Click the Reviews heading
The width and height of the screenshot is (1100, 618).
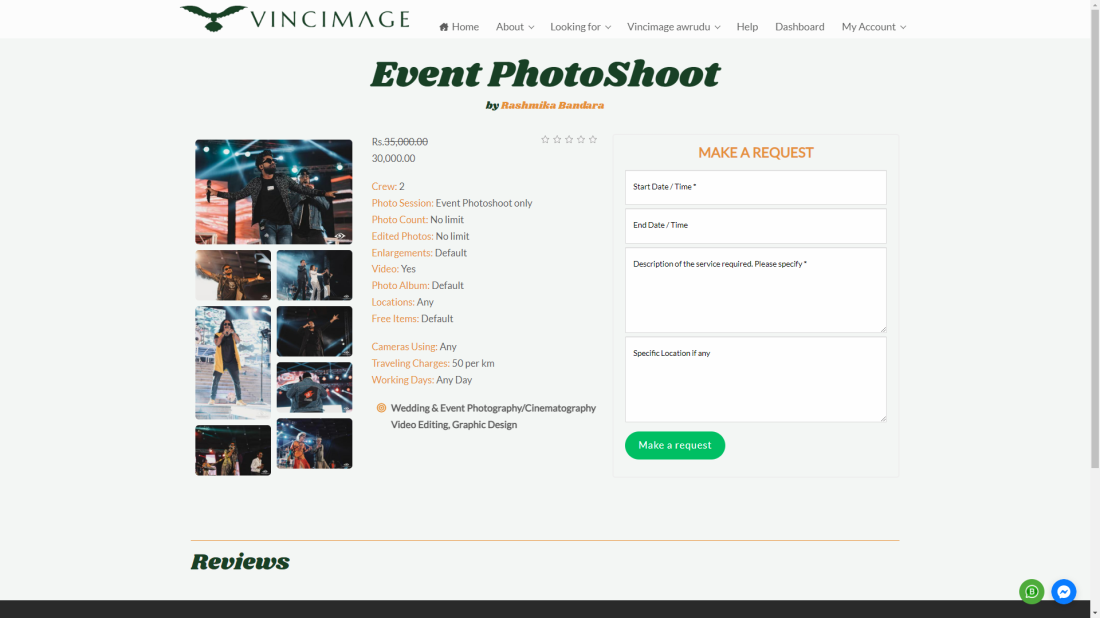pyautogui.click(x=240, y=562)
